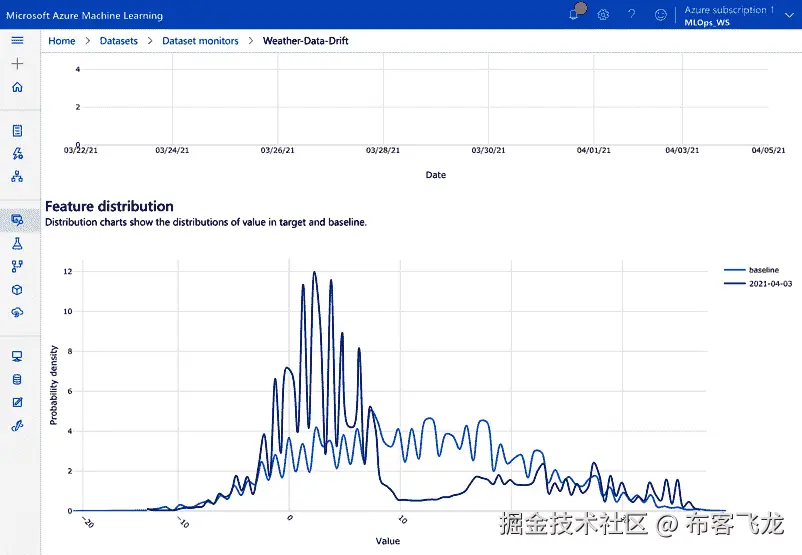Open Automated ML lightning icon

17,153
